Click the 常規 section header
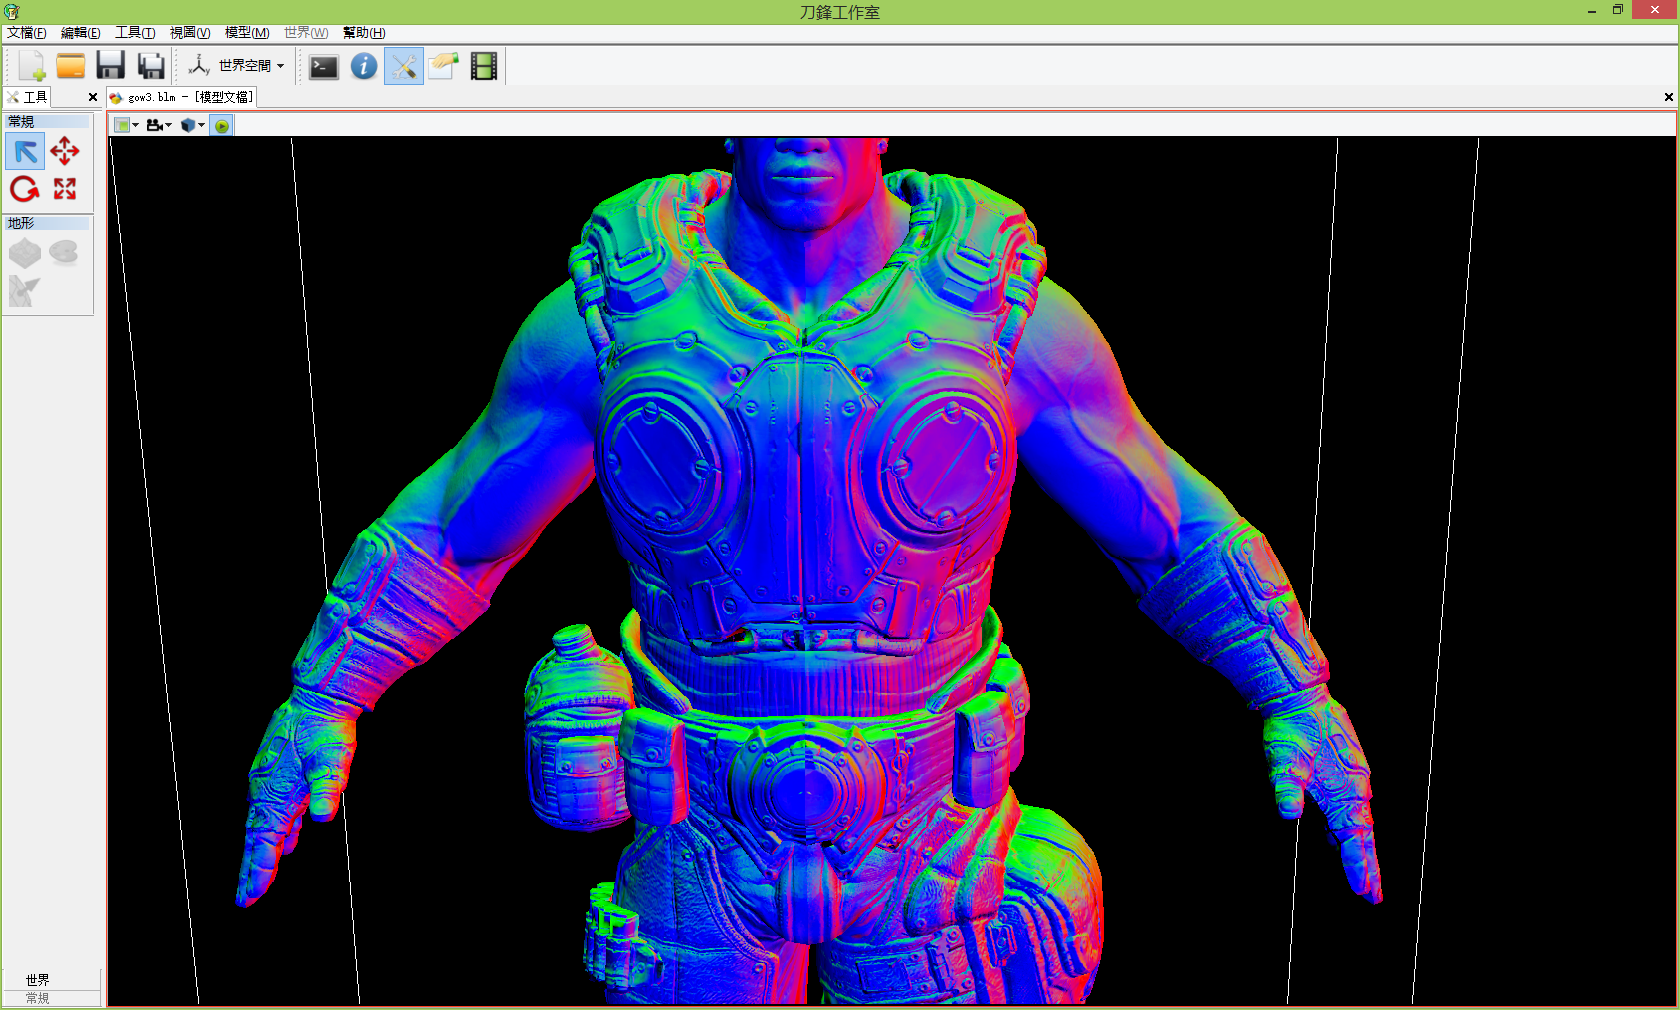 point(48,122)
